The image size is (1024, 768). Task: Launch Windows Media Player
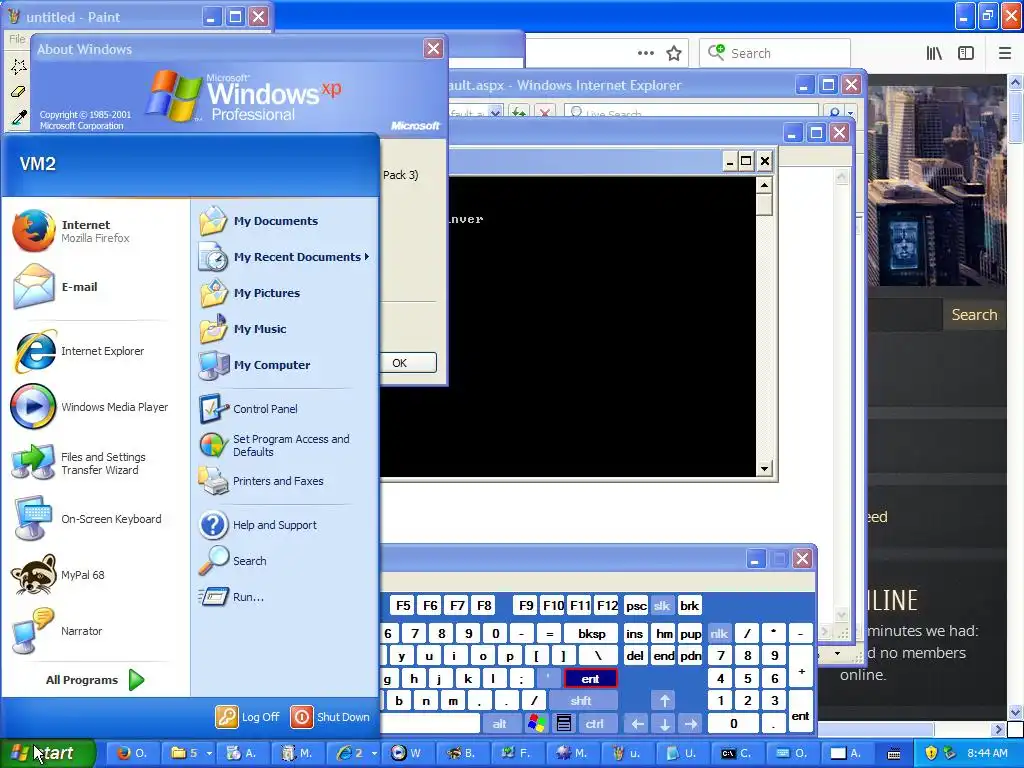[89, 407]
